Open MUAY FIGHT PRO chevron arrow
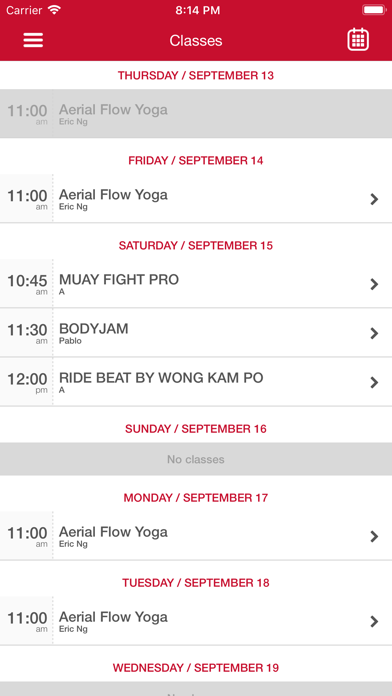 374,284
